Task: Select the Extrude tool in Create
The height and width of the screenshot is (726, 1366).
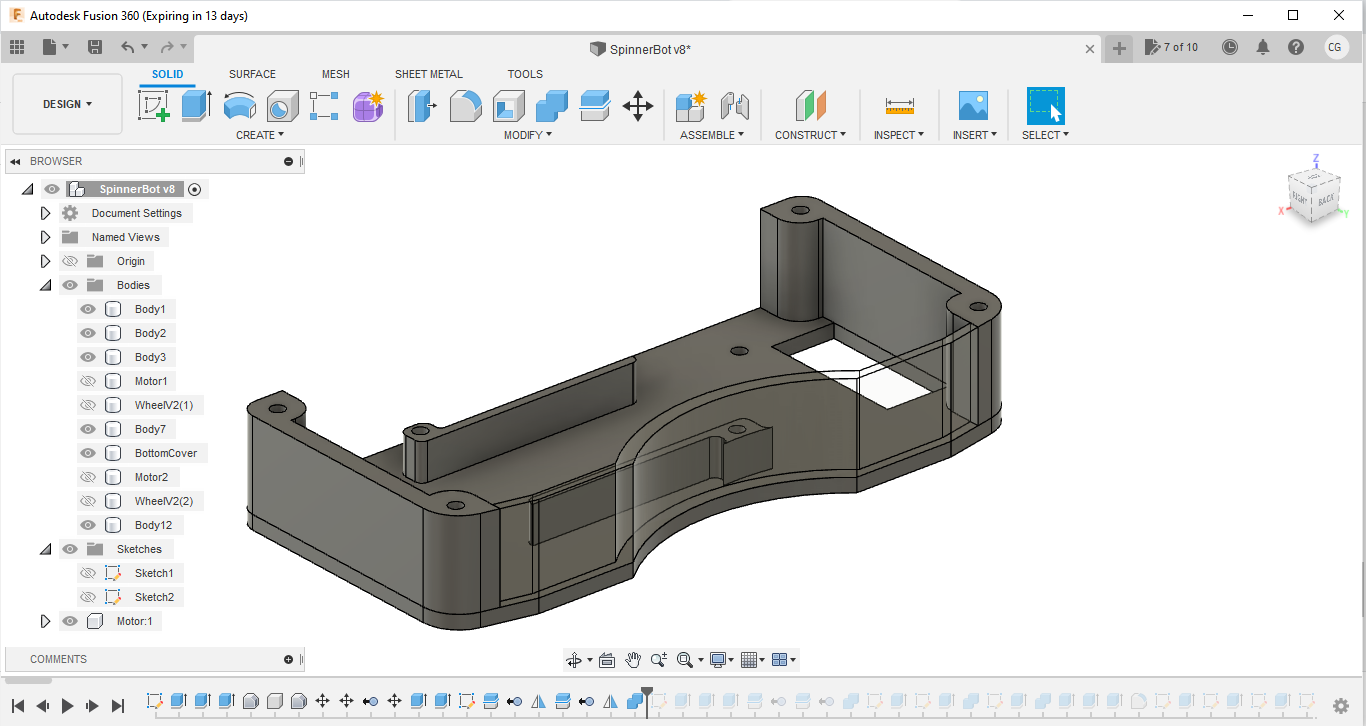Action: pos(196,105)
